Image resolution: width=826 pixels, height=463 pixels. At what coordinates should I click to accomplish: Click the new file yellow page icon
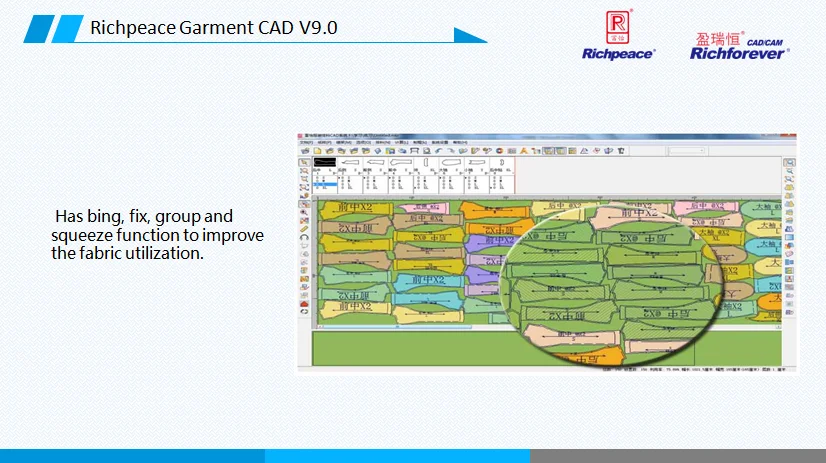click(x=317, y=151)
